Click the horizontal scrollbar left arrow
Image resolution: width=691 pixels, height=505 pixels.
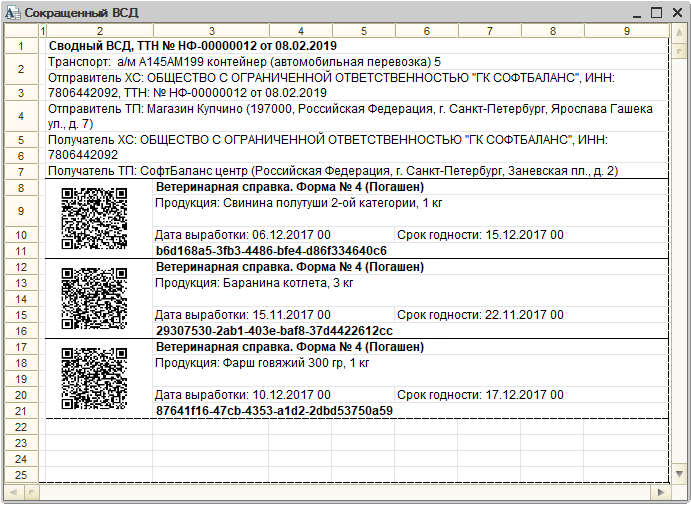(x=13, y=491)
